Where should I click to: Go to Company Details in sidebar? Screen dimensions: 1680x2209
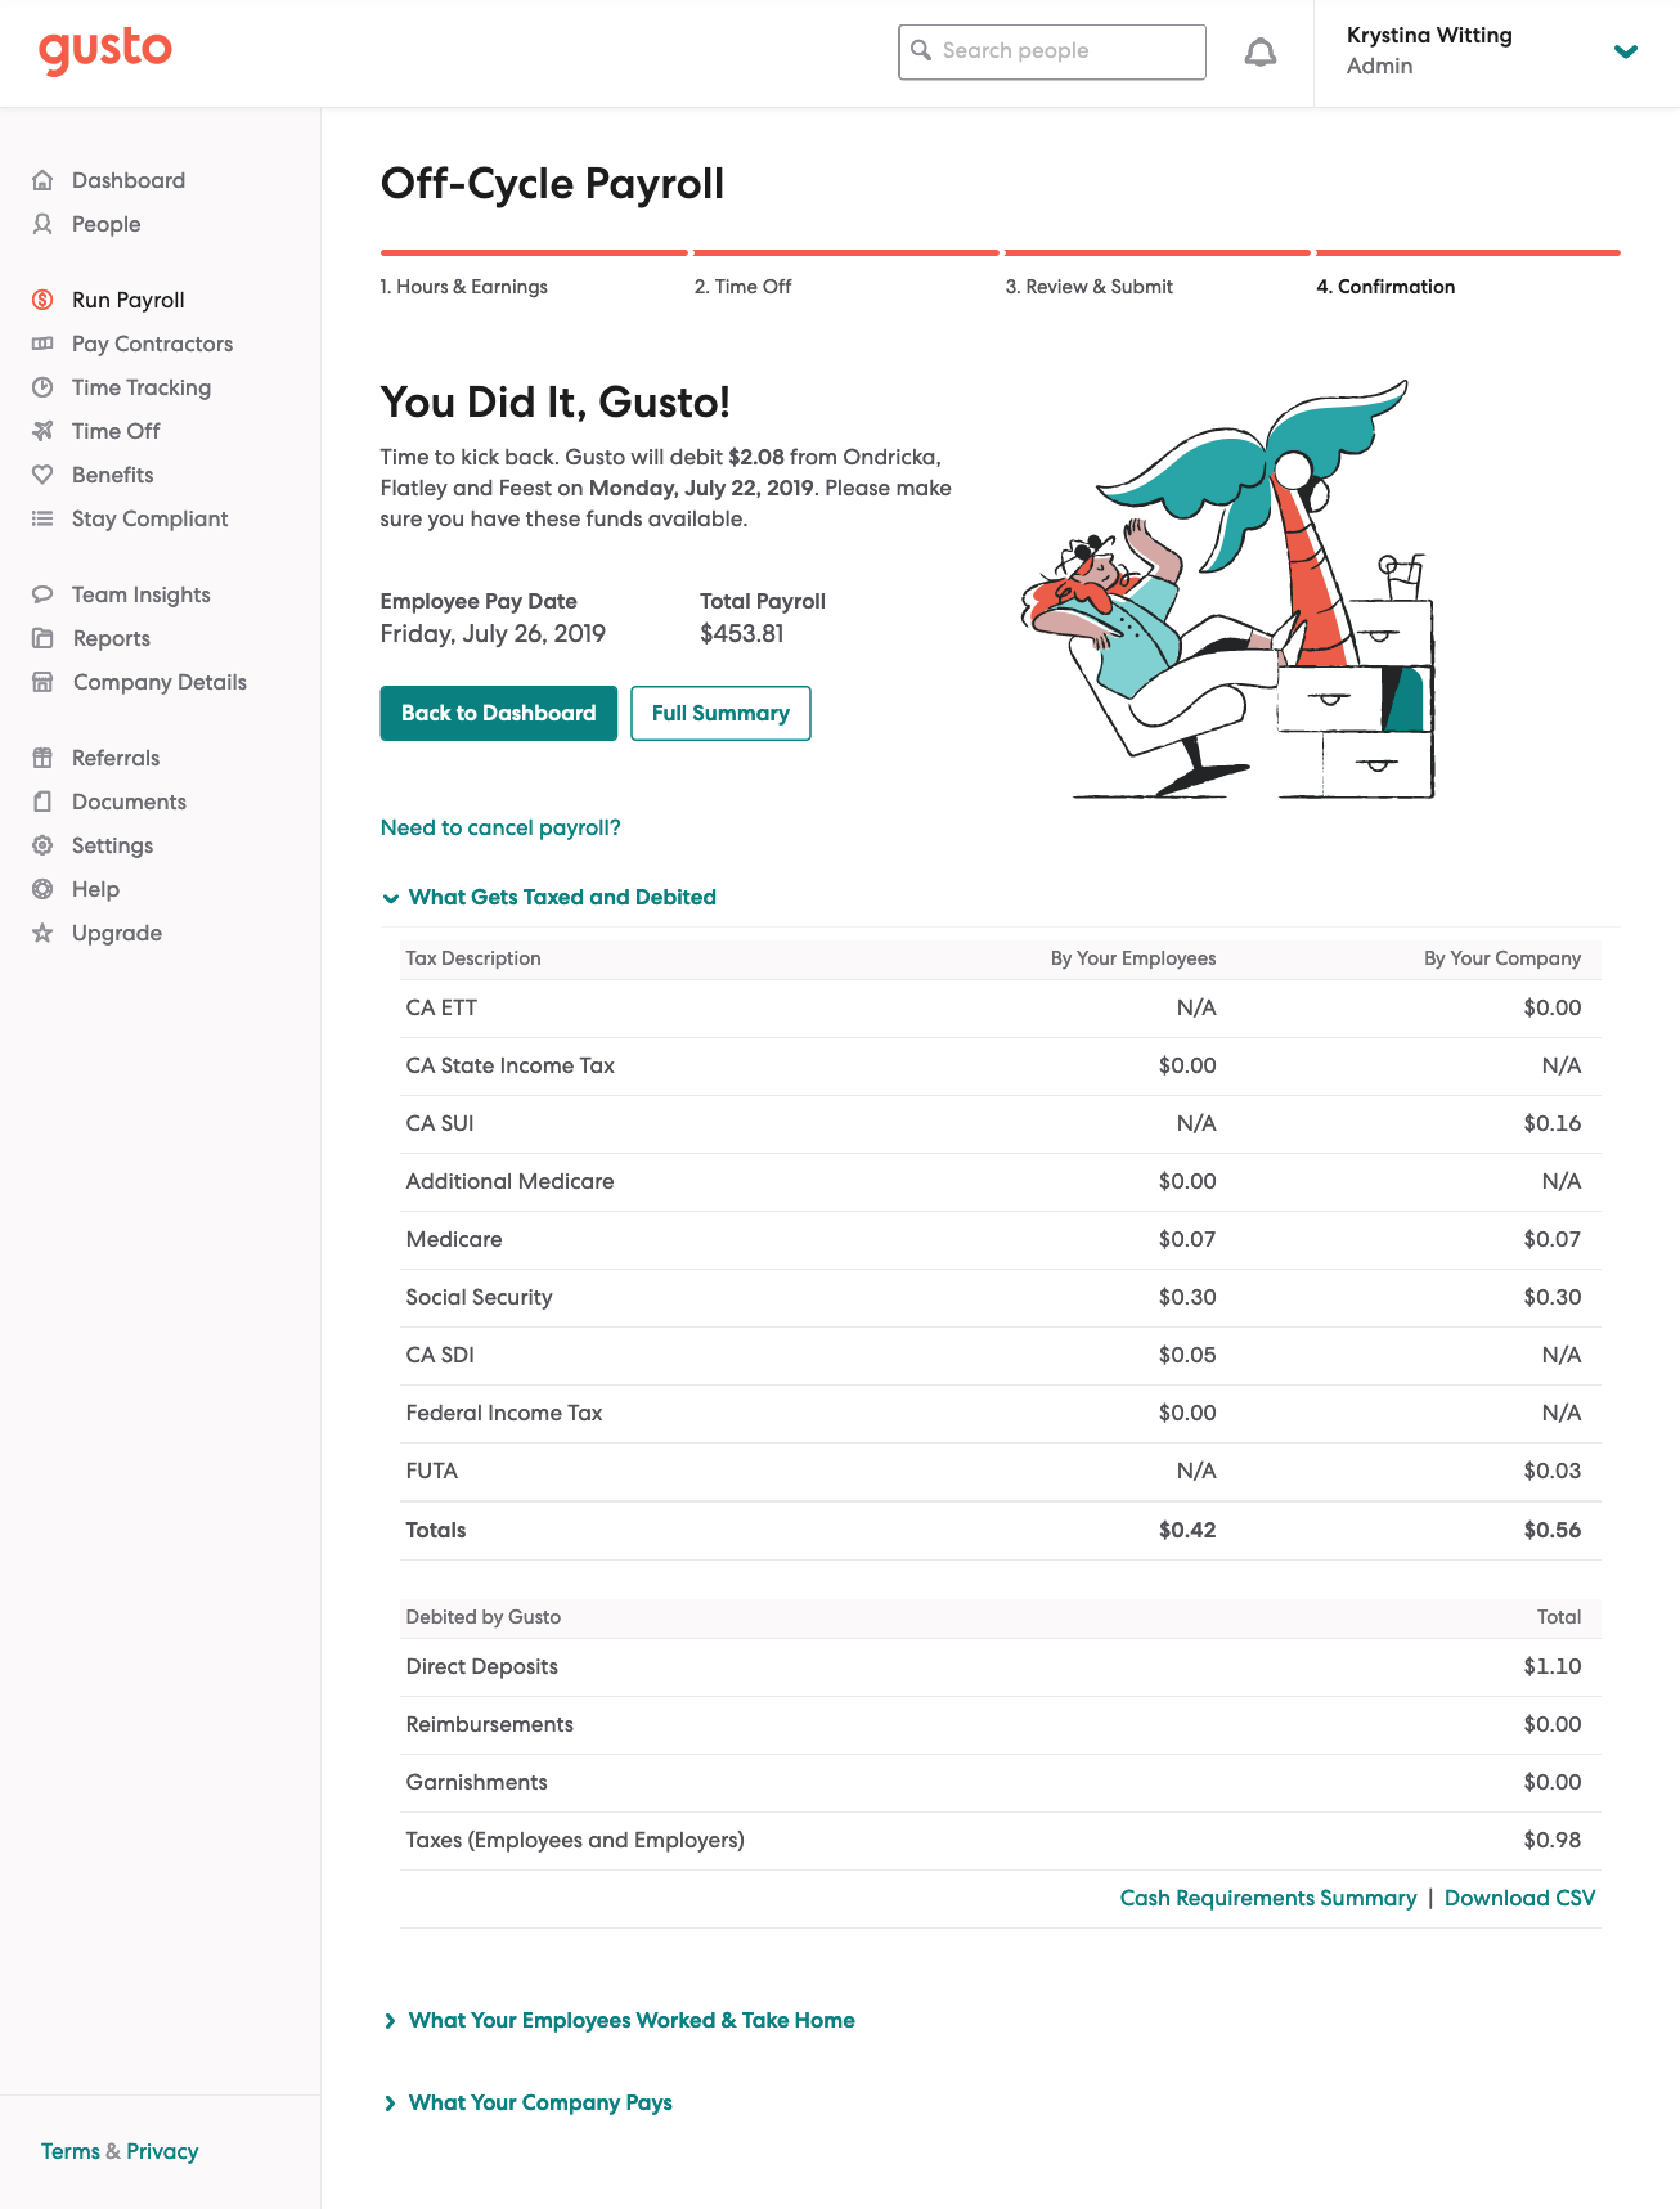point(159,682)
